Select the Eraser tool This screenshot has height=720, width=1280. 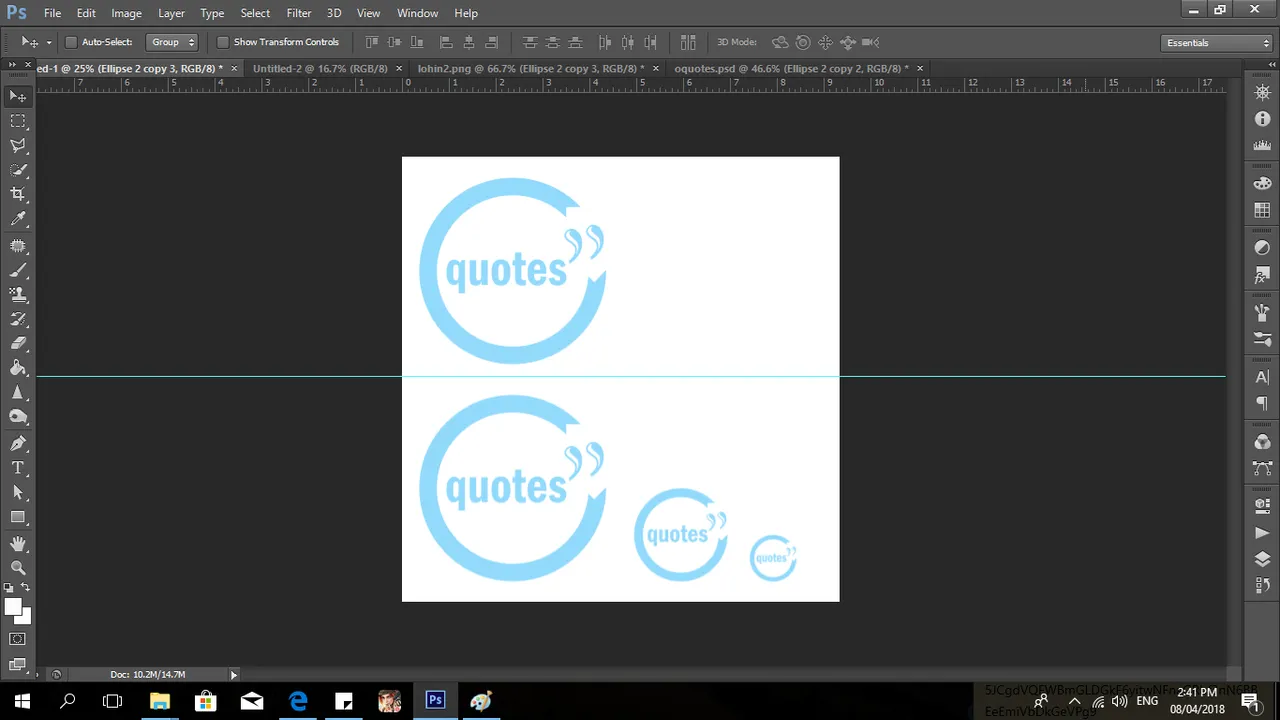pos(18,344)
